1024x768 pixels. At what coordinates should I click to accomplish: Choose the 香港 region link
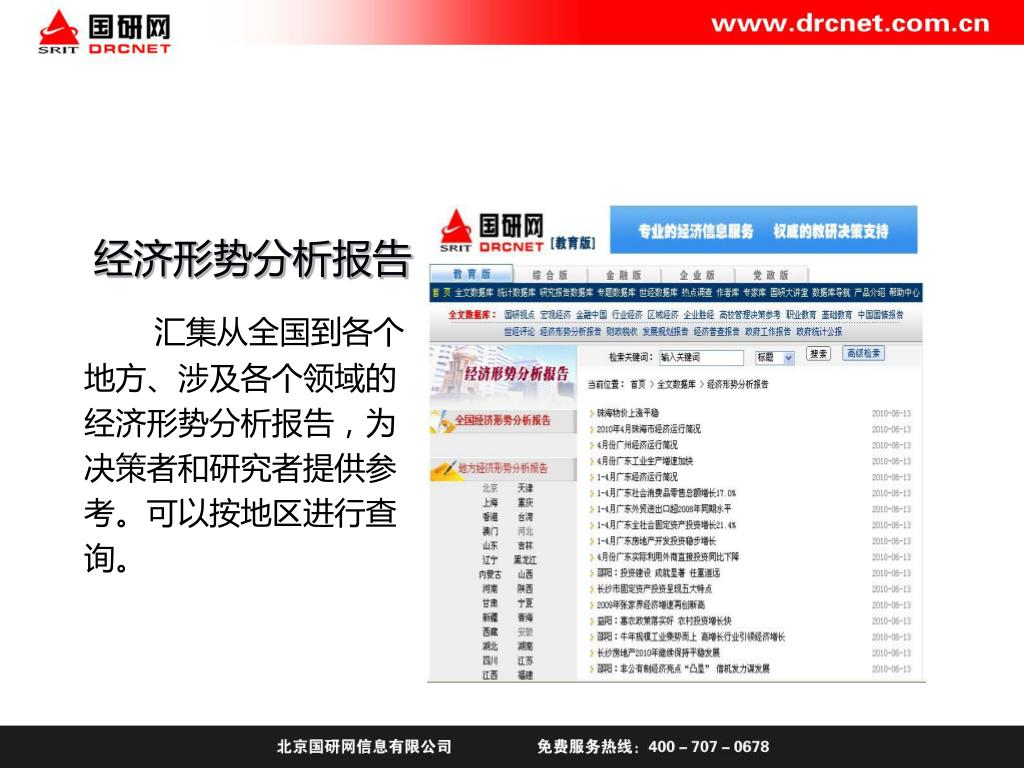[490, 517]
